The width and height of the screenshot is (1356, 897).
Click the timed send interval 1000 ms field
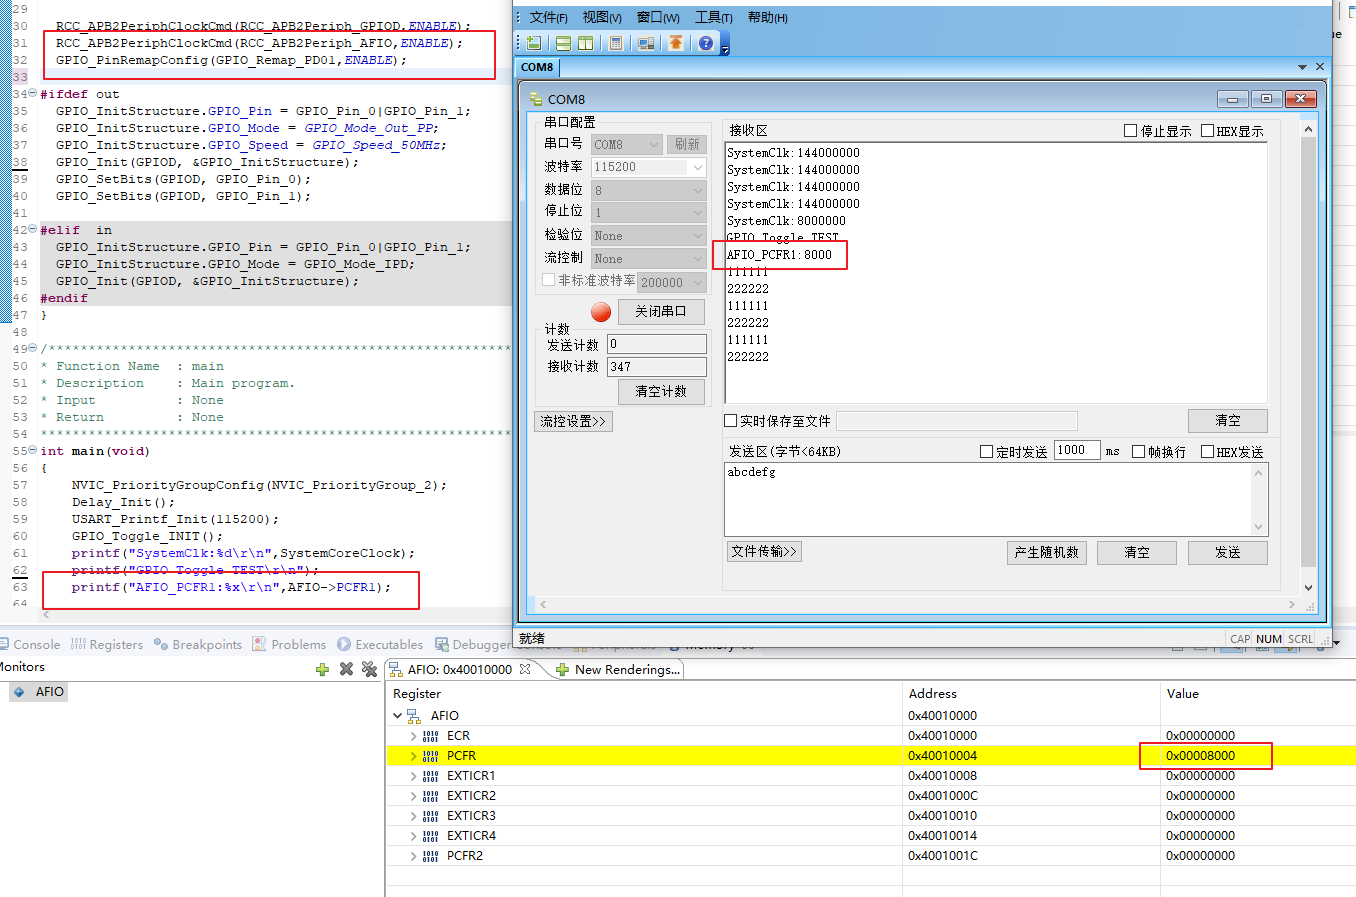(x=1077, y=450)
